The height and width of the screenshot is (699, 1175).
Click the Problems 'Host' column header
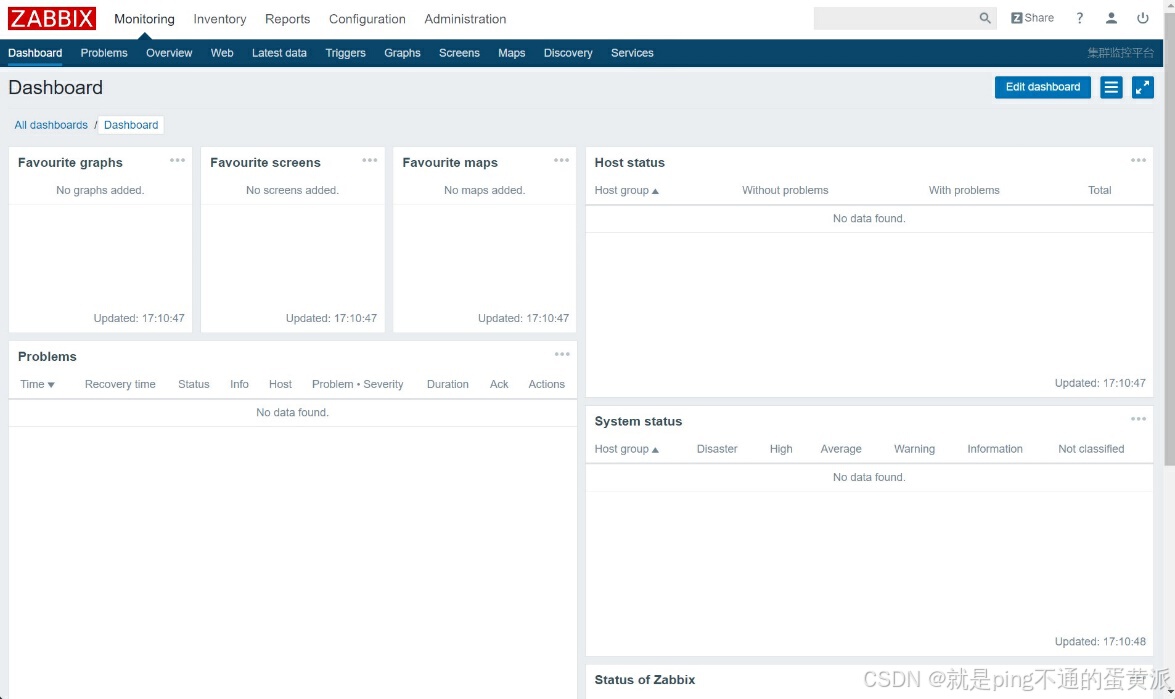tap(280, 384)
